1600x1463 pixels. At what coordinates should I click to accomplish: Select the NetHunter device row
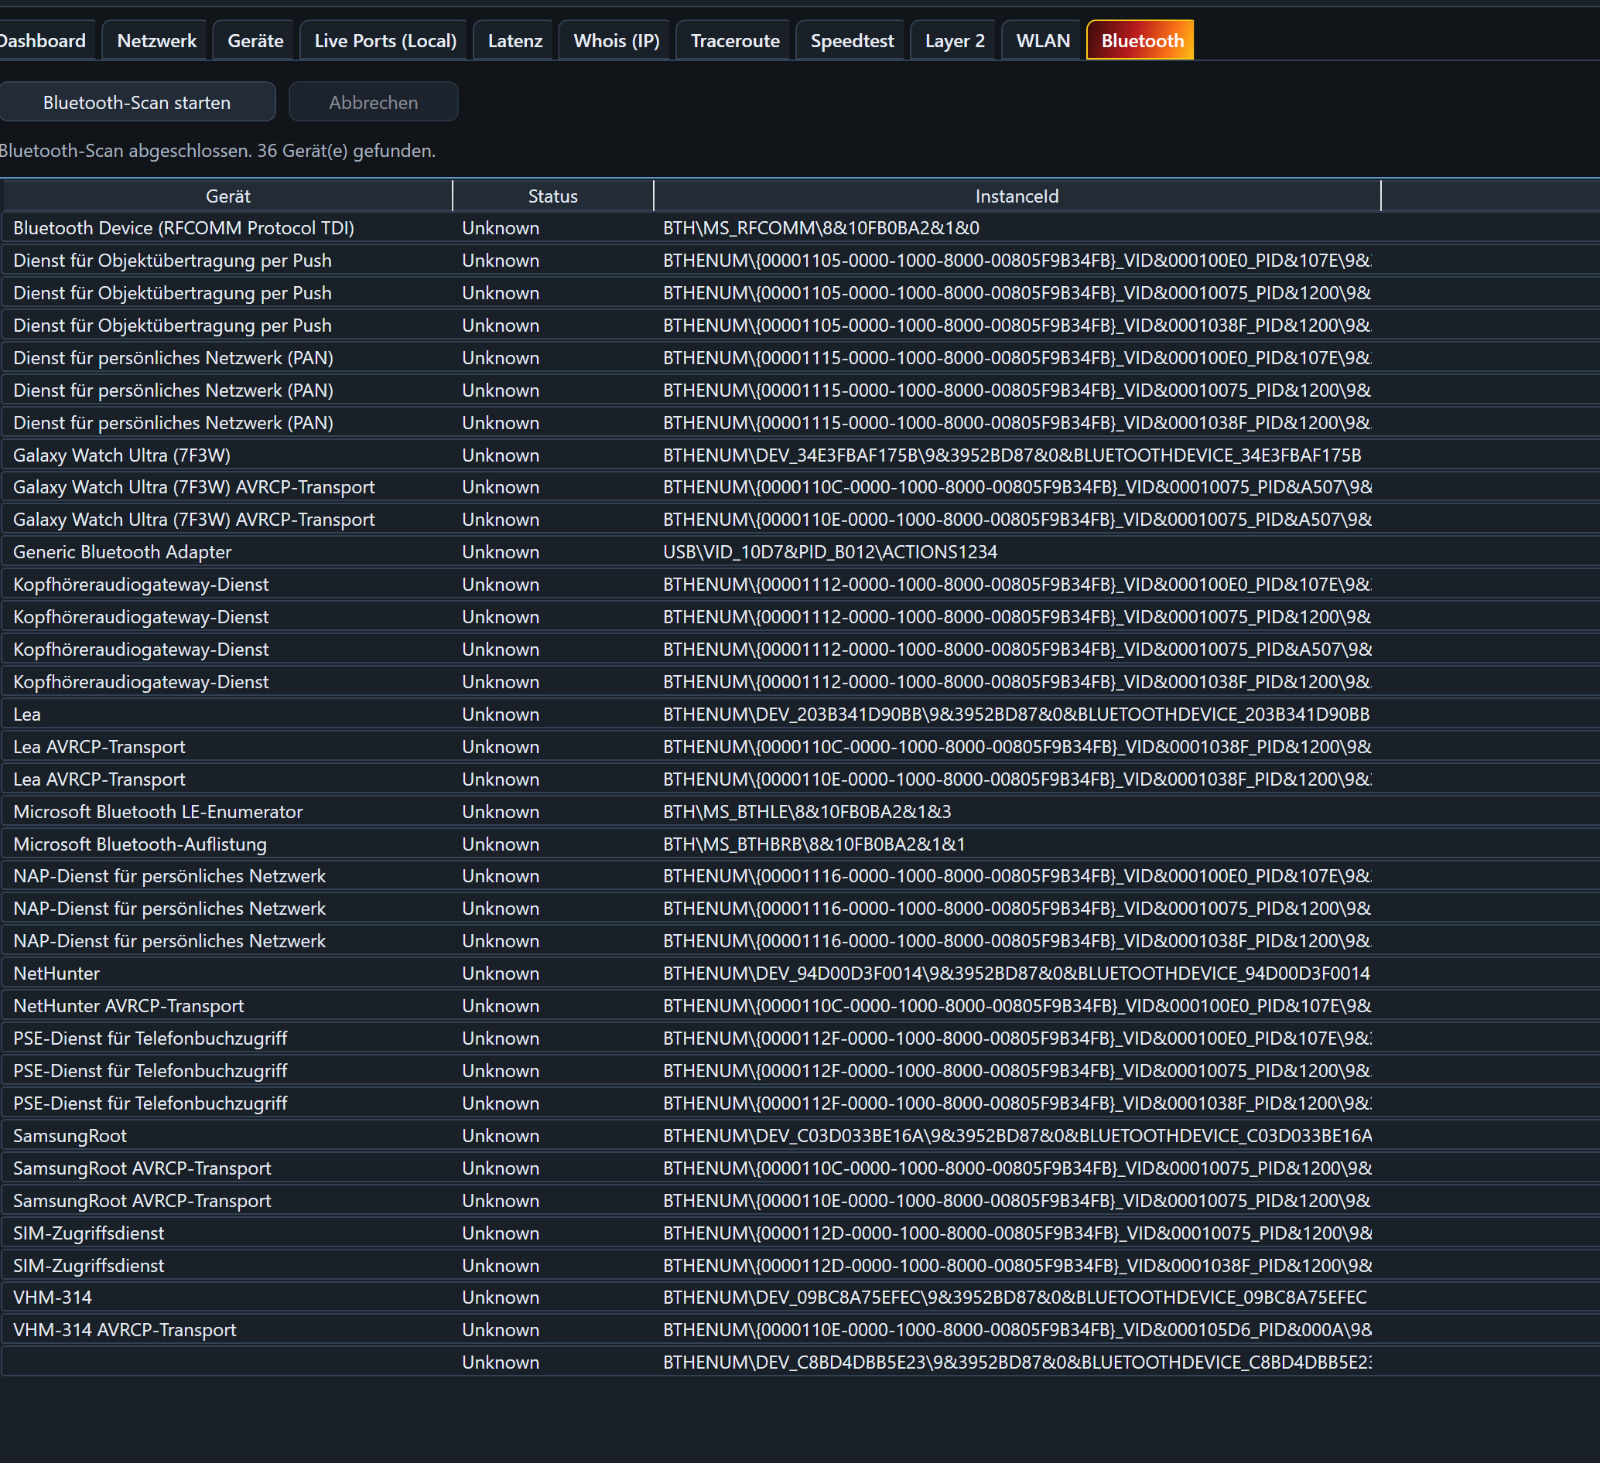coord(800,973)
